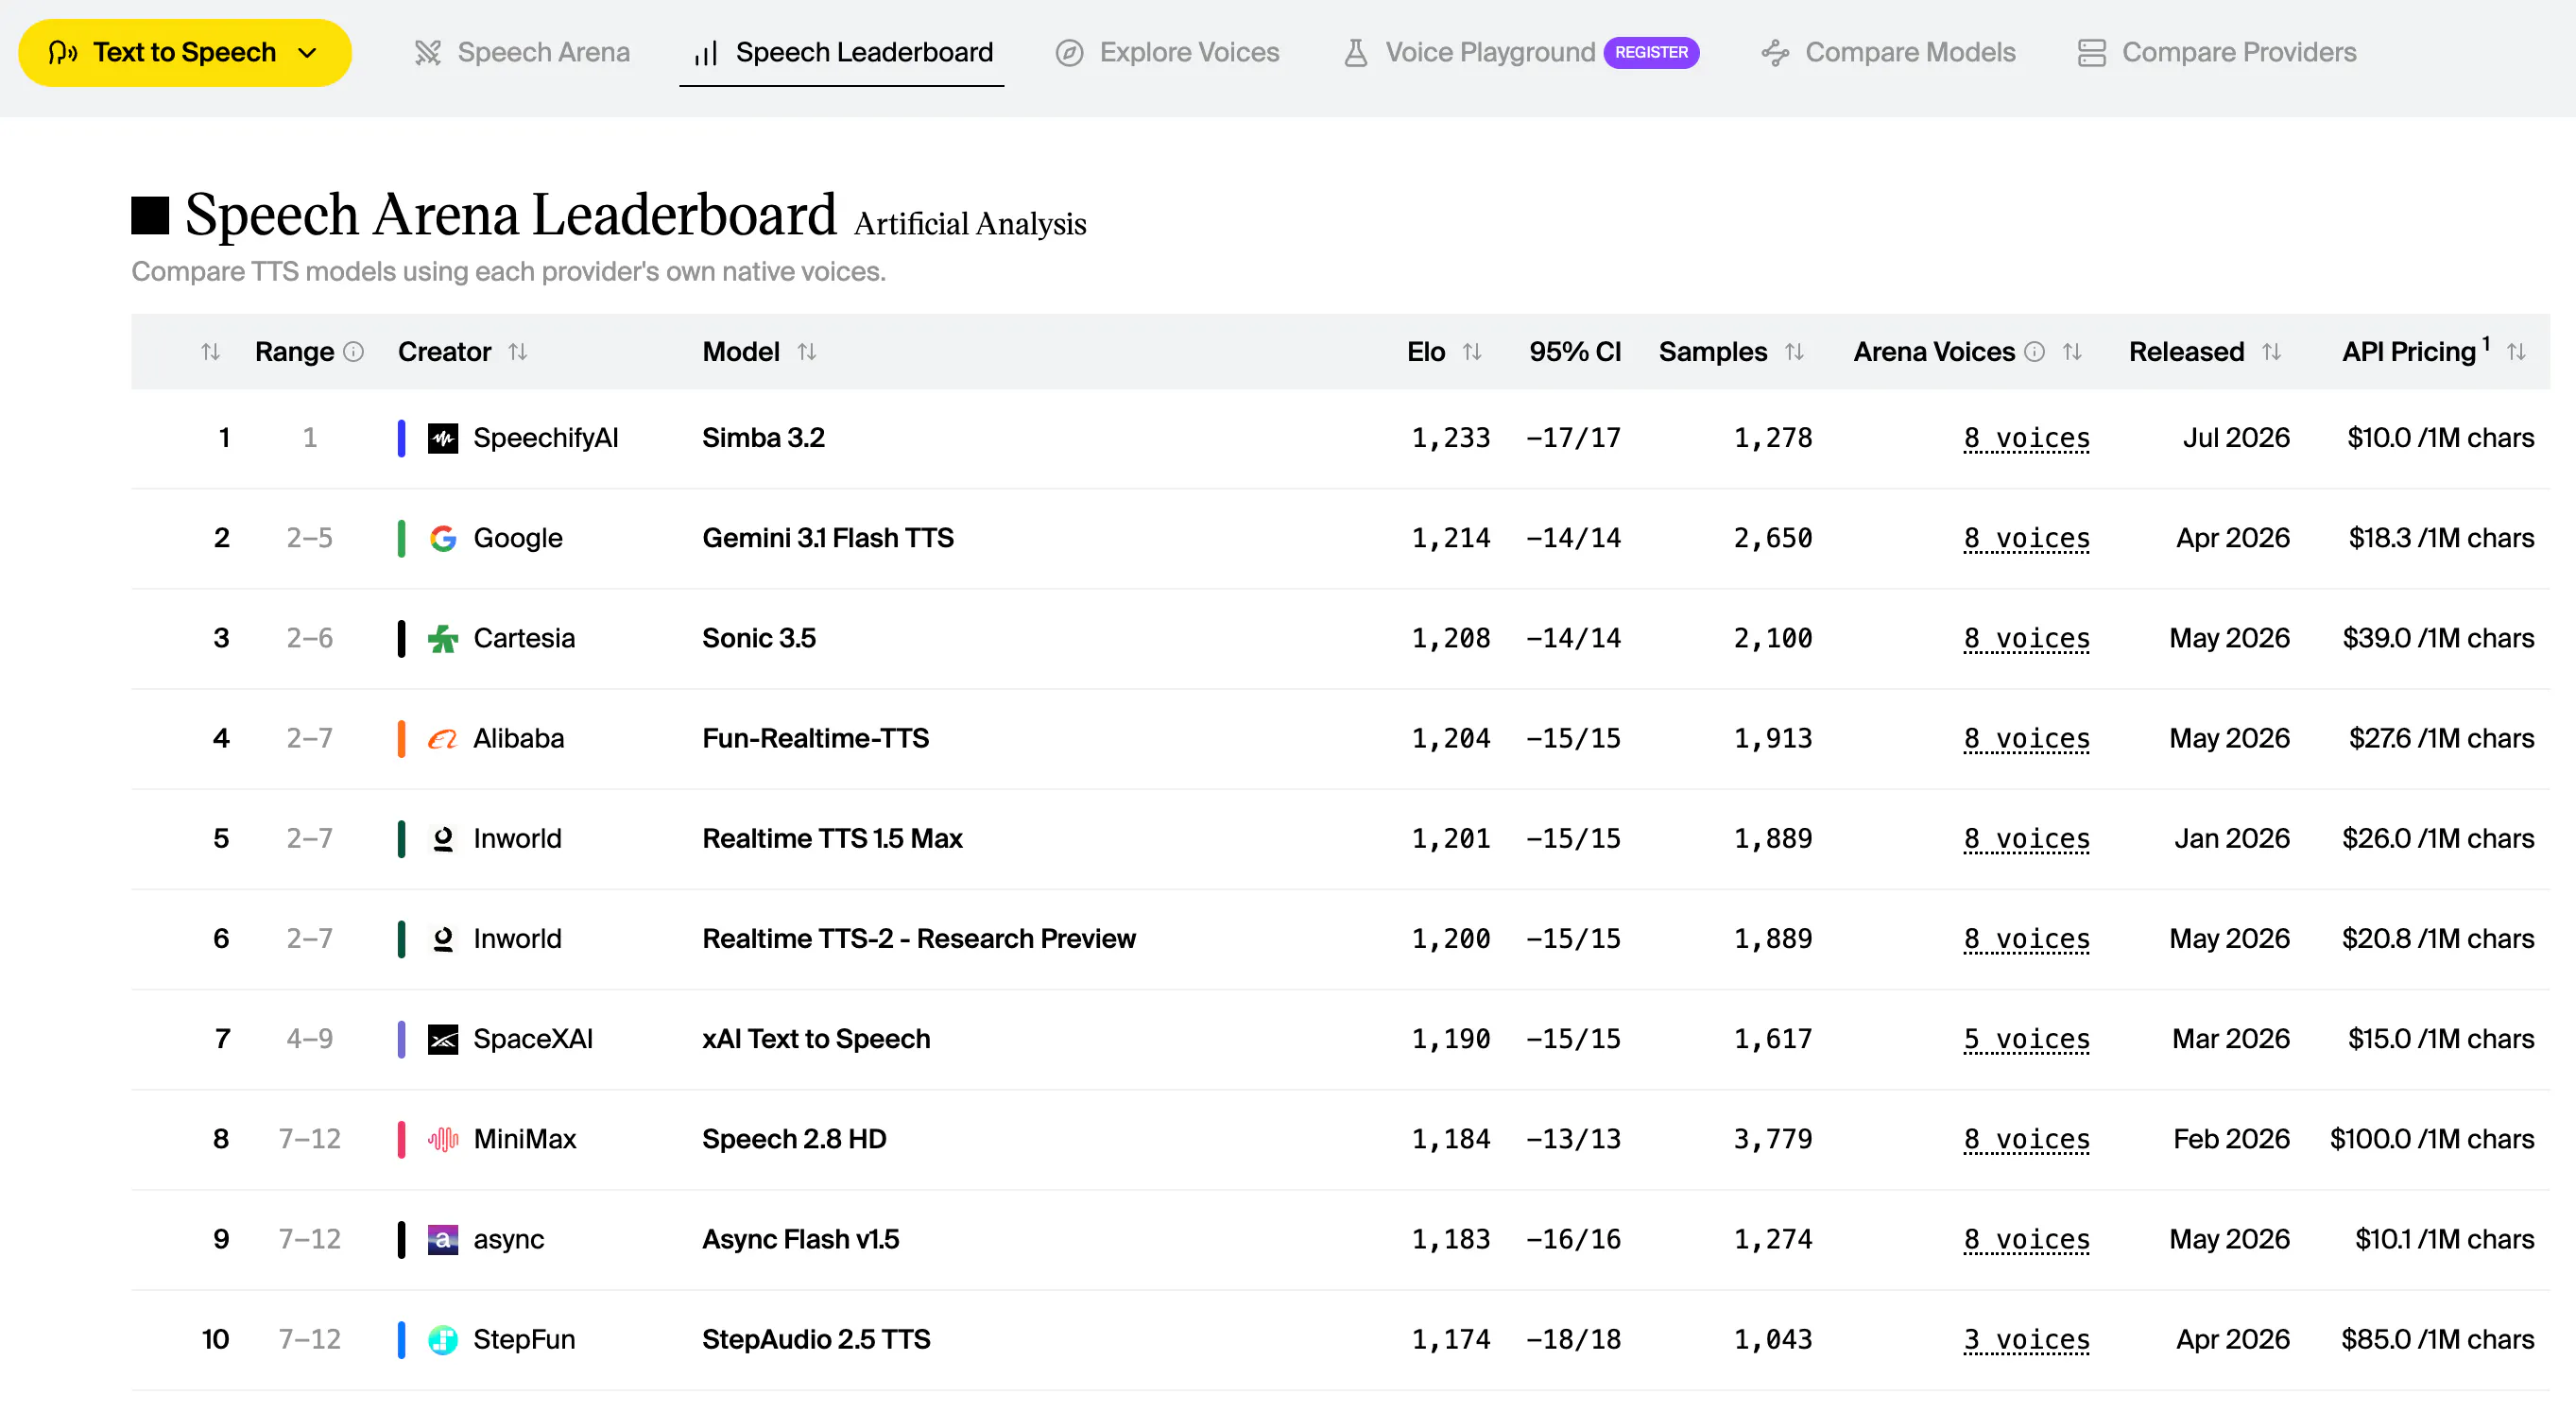
Task: Click the Samples value 3,779
Action: click(x=1772, y=1139)
